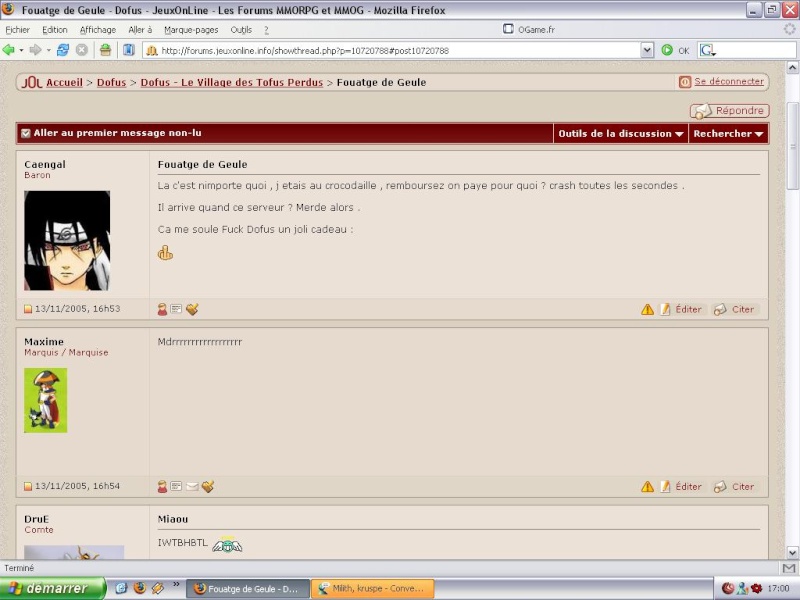Image resolution: width=800 pixels, height=600 pixels.
Task: Open the Marque-pages menu
Action: pyautogui.click(x=191, y=30)
